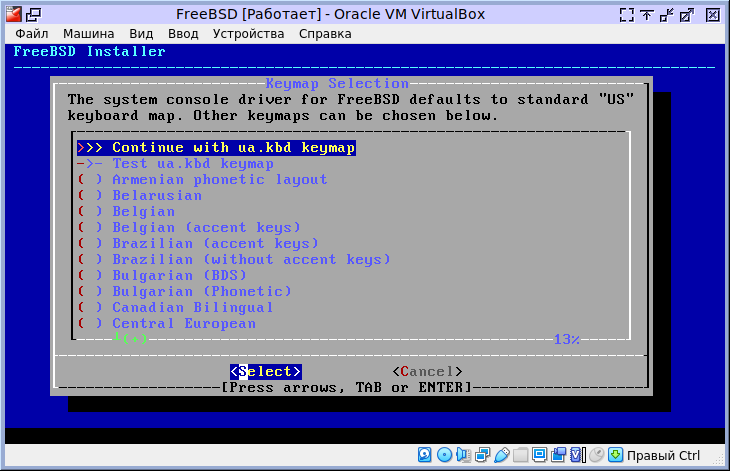Image resolution: width=730 pixels, height=471 pixels.
Task: Click the overlapping-windows icon next to the VirtualBox logo
Action: coord(34,15)
